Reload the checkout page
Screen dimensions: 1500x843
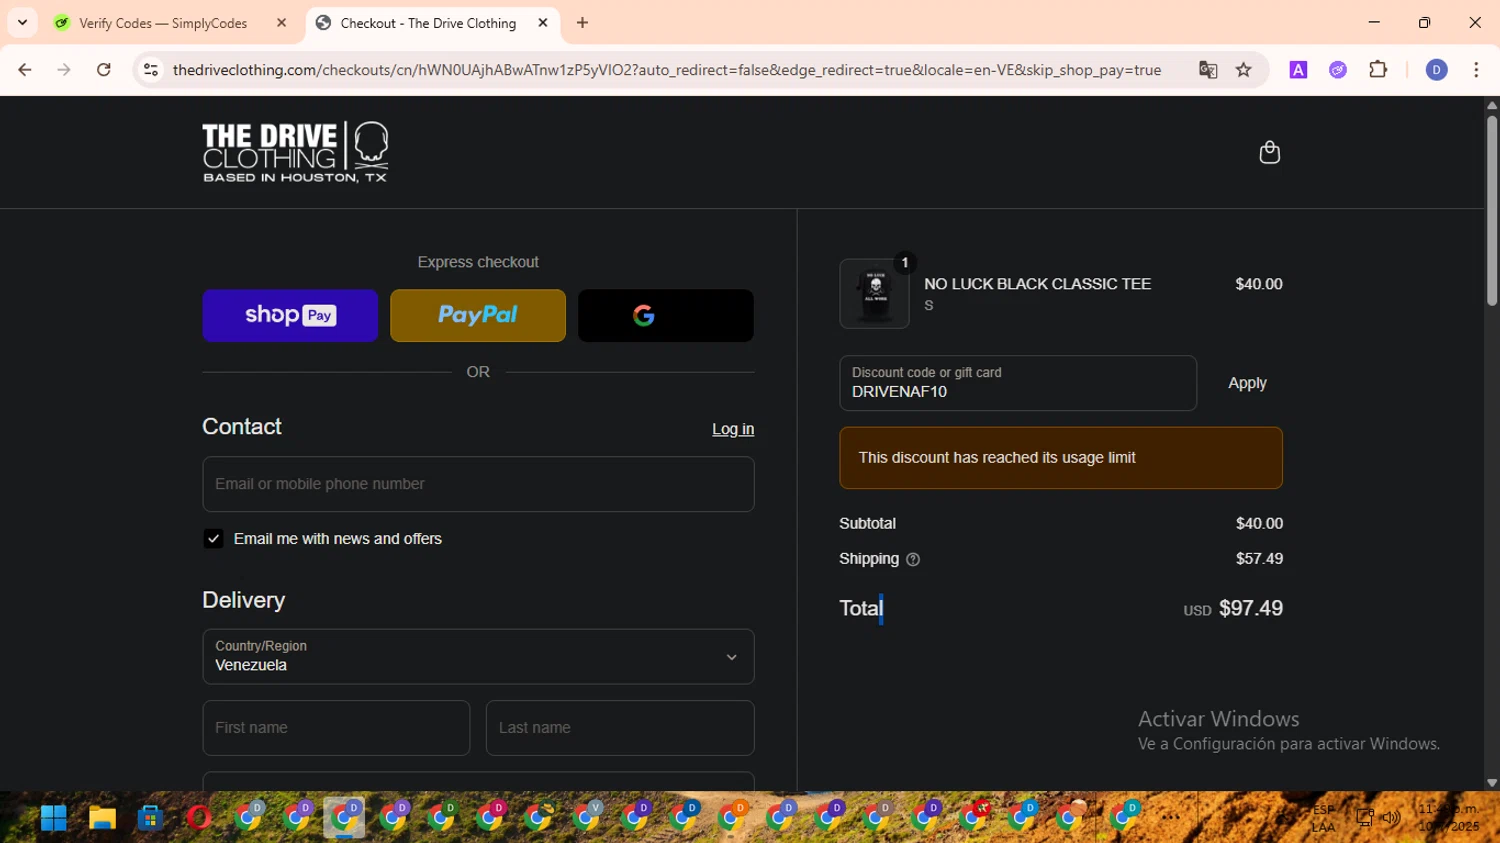(104, 70)
